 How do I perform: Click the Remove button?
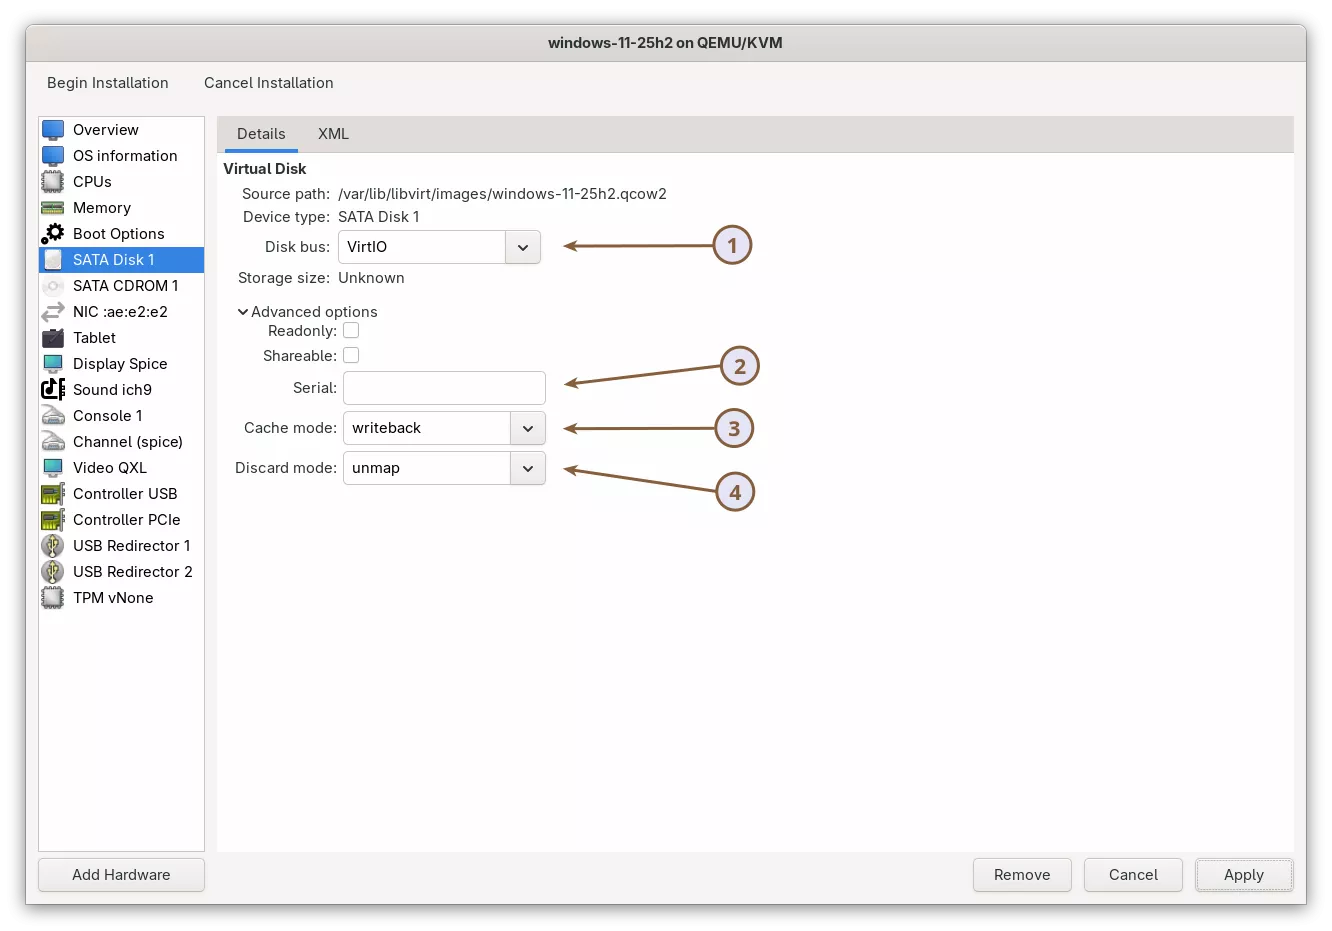pyautogui.click(x=1022, y=875)
